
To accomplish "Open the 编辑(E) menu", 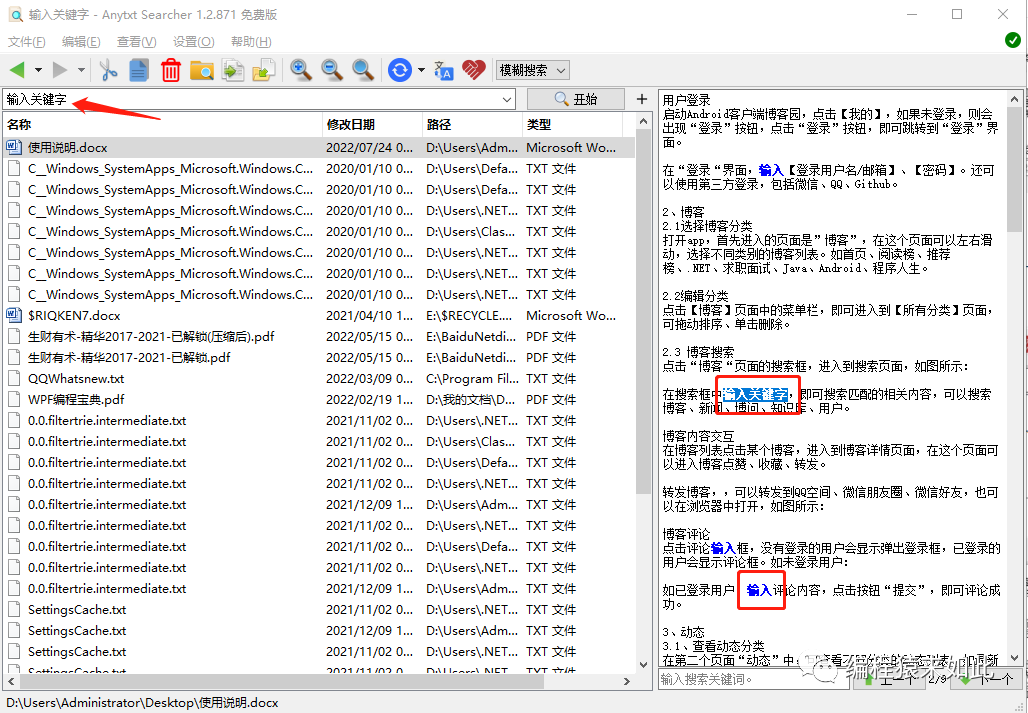I will pyautogui.click(x=81, y=42).
